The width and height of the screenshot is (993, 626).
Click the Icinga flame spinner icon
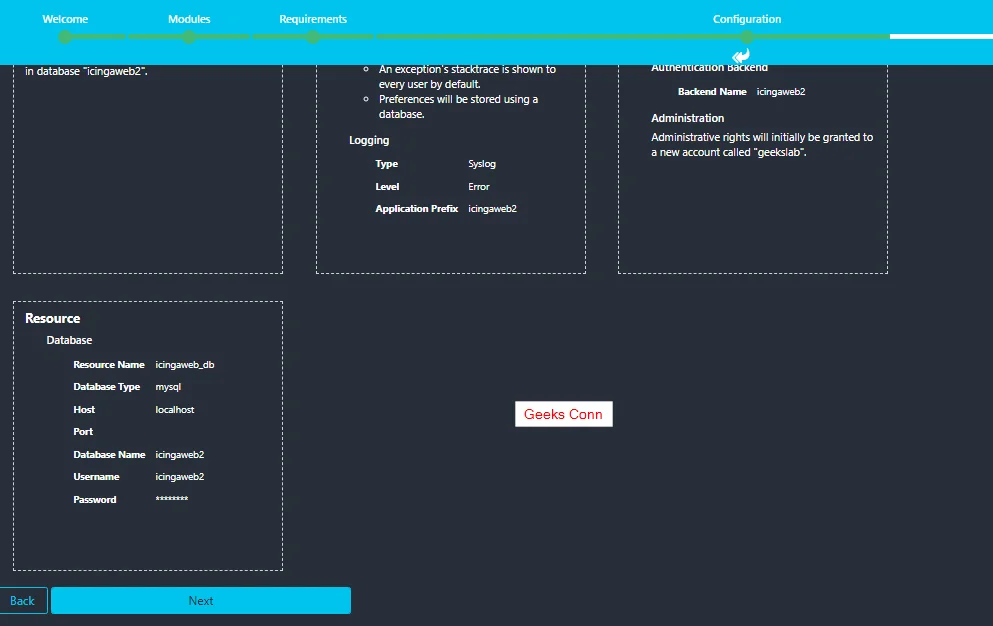click(741, 55)
